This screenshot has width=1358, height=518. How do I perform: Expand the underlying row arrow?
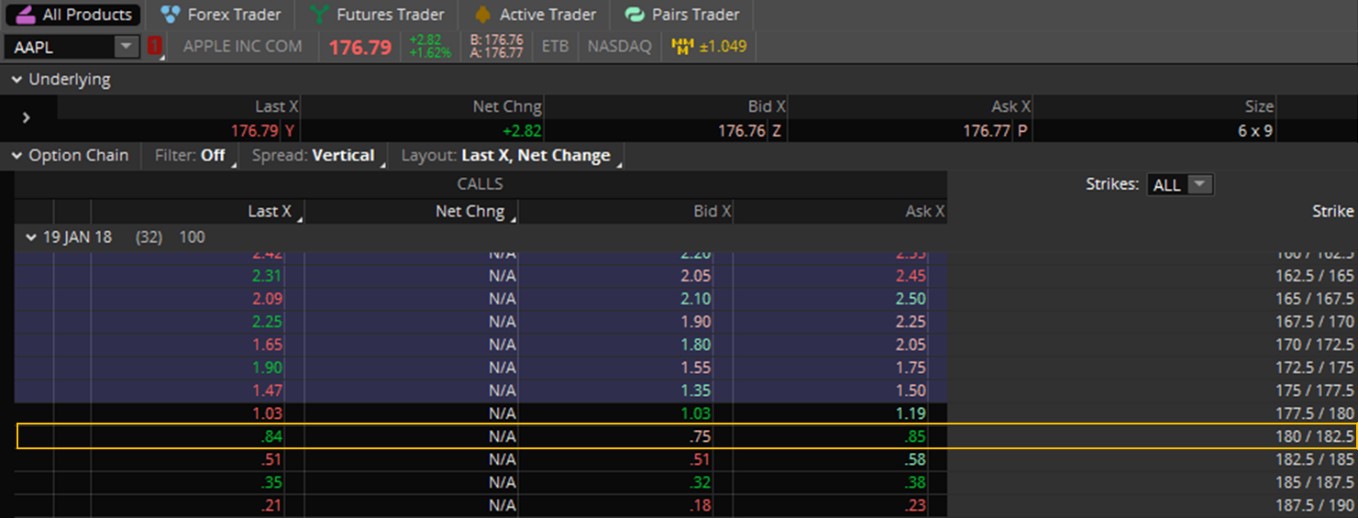26,118
